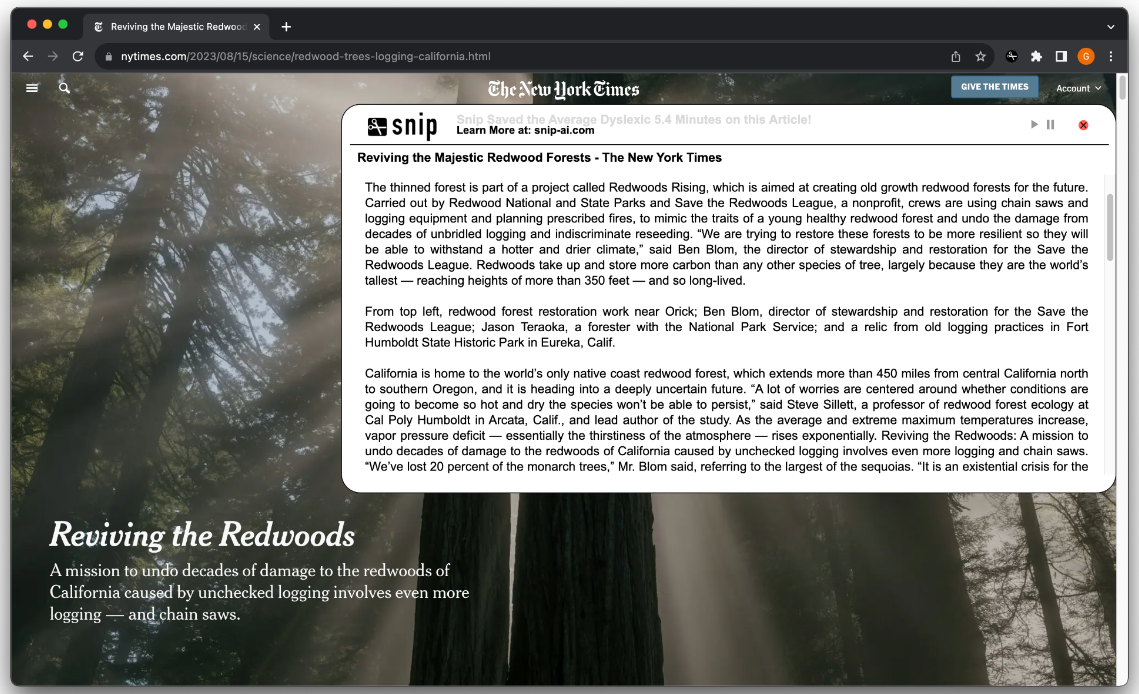Click the snip logo in the popup

click(x=402, y=126)
